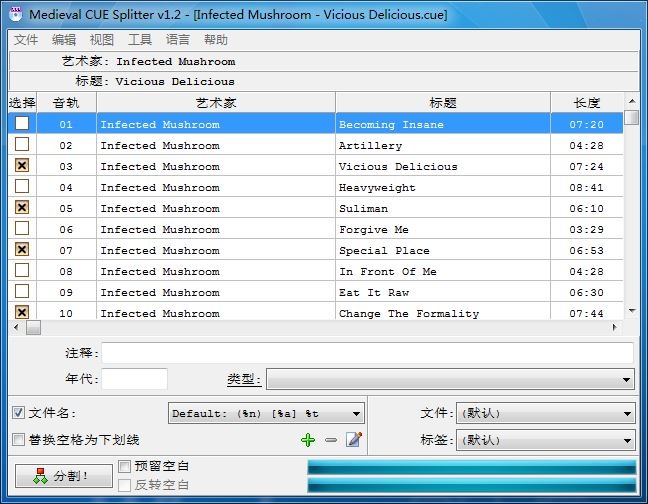Image resolution: width=648 pixels, height=504 pixels.
Task: Uncheck track 10 Change The Formality
Action: tap(22, 312)
